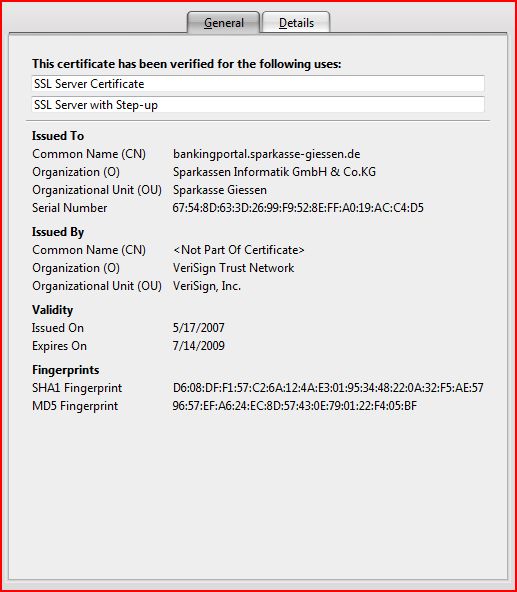Select the SSL Server with Step-up field

(x=258, y=105)
